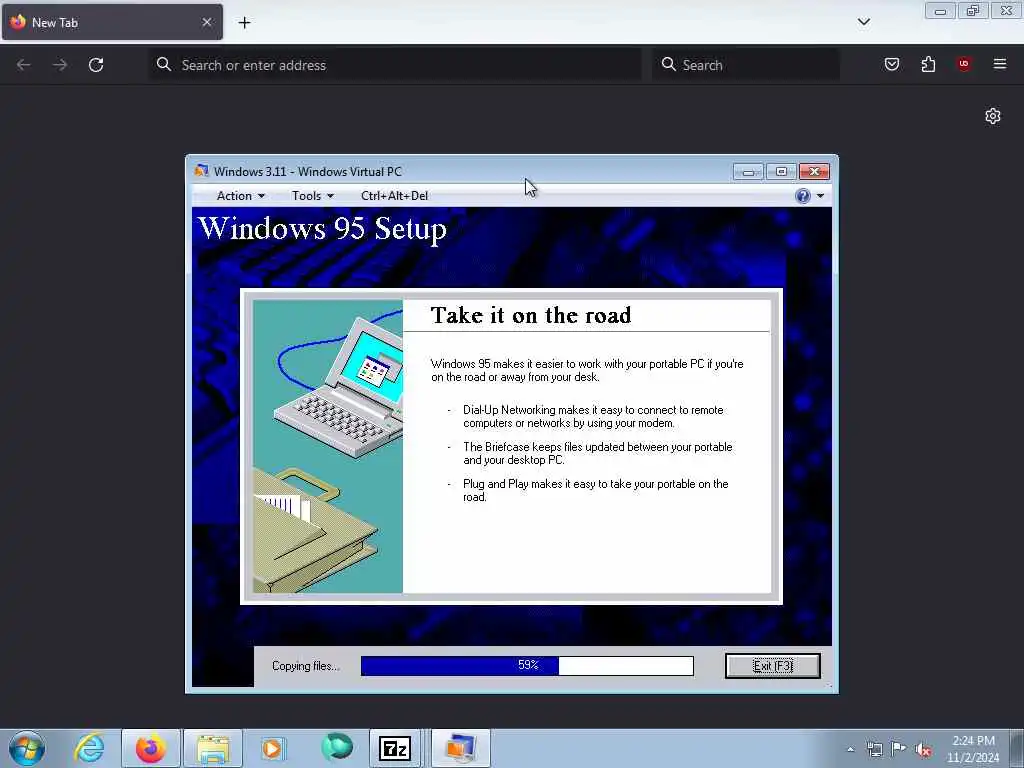Open Windows Media Player from the taskbar

coord(273,748)
